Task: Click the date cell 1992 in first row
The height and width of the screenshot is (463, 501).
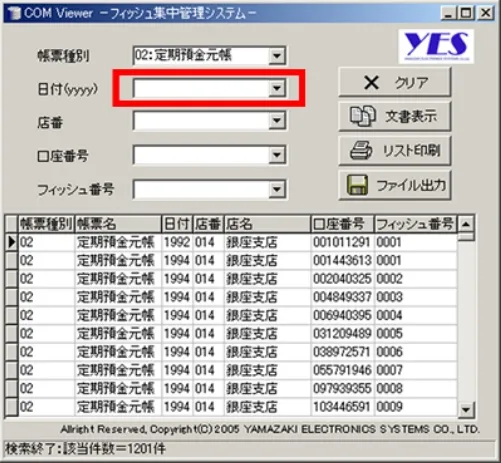Action: pos(177,242)
